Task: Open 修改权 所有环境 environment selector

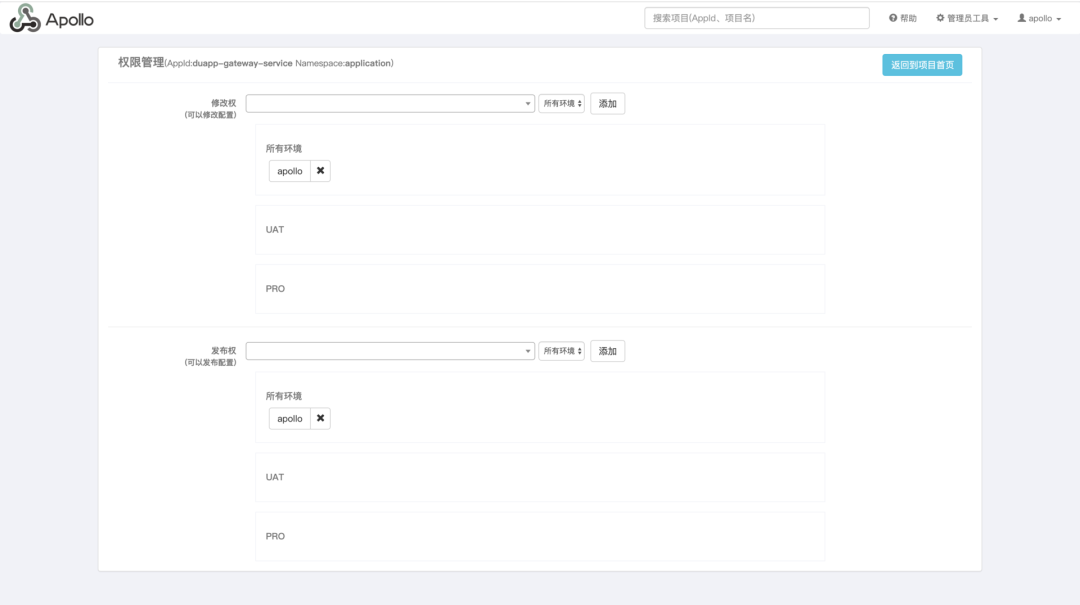Action: [x=561, y=103]
